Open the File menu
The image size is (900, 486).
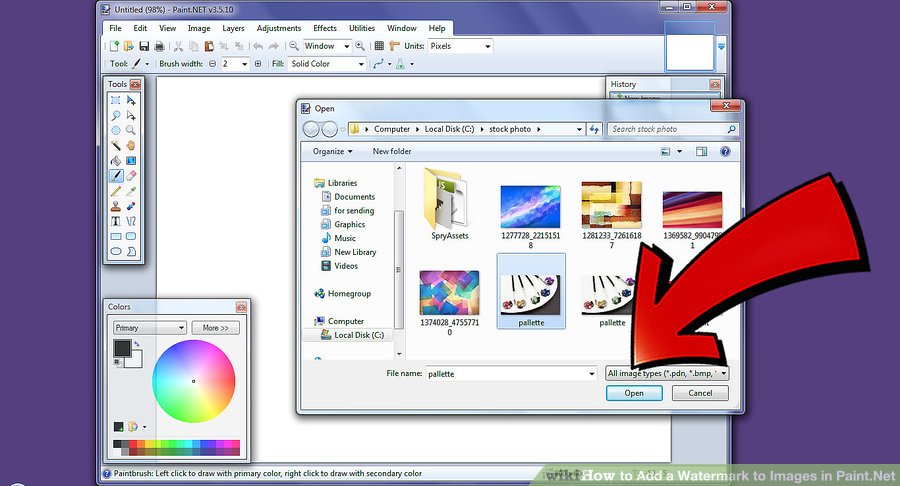click(x=115, y=28)
